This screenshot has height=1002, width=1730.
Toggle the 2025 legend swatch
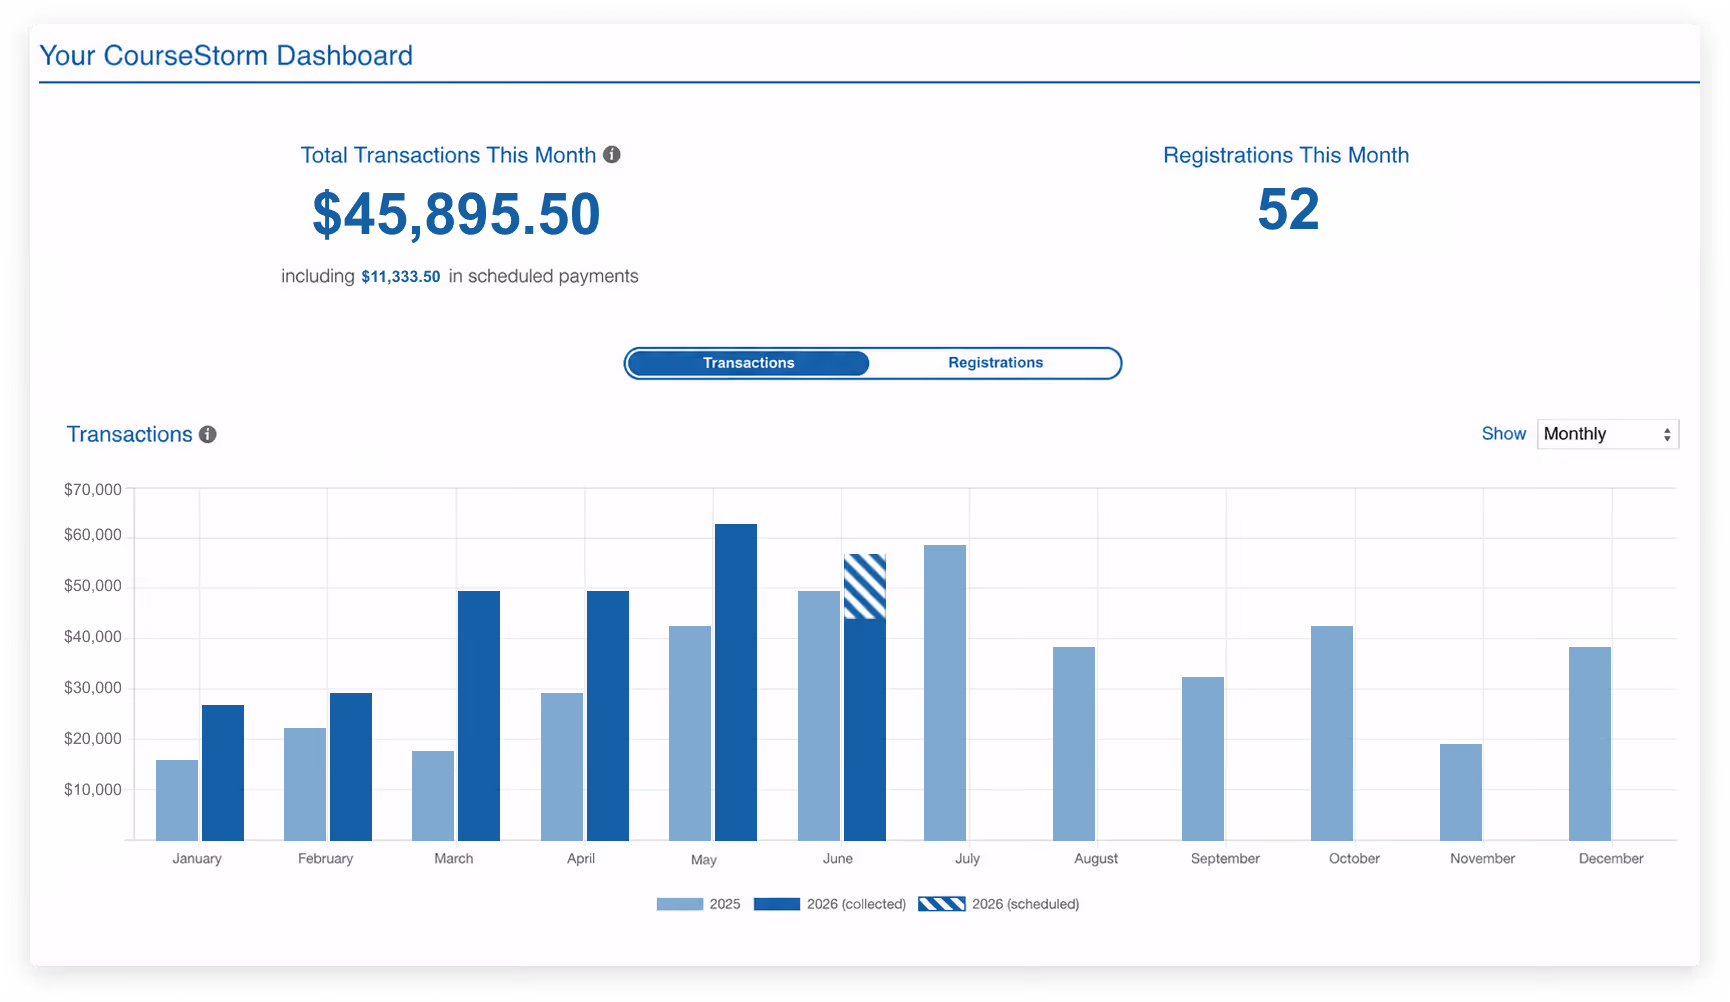680,904
